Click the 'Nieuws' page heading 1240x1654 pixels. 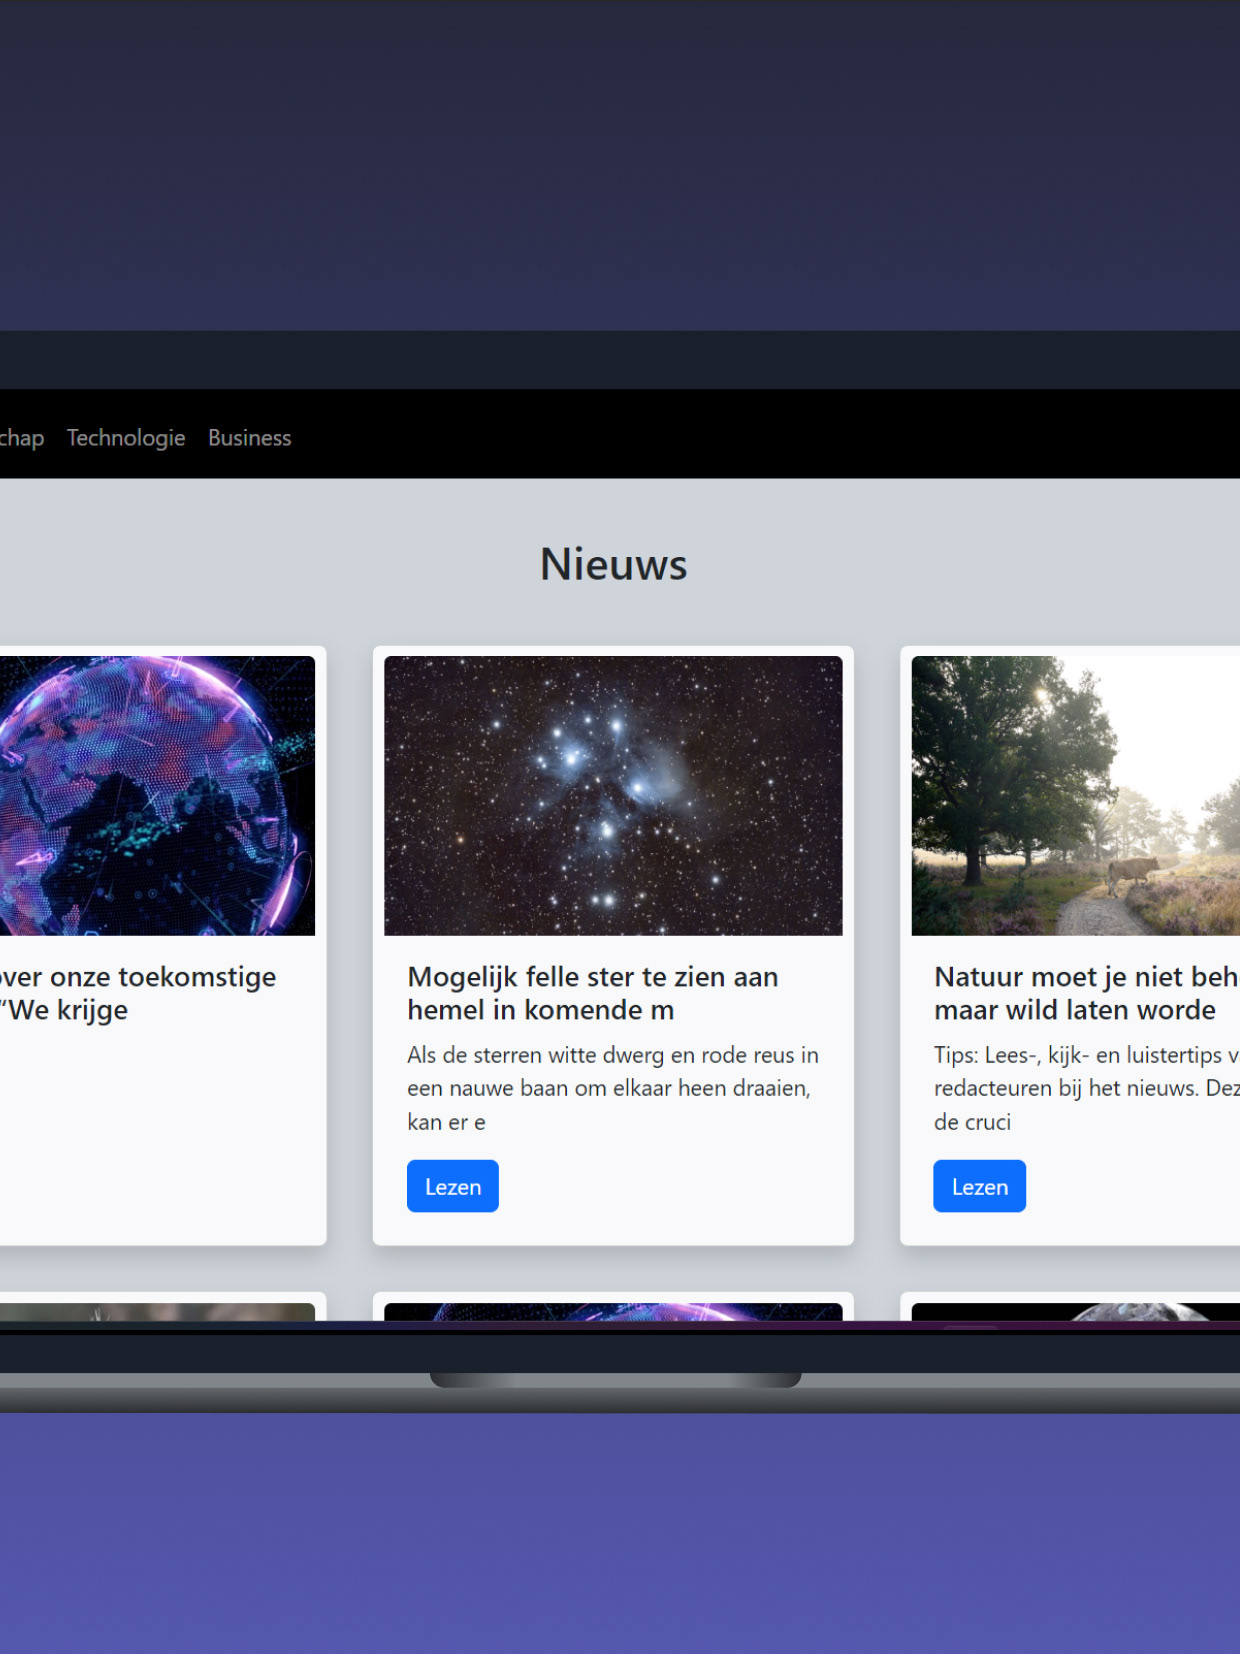pos(614,564)
